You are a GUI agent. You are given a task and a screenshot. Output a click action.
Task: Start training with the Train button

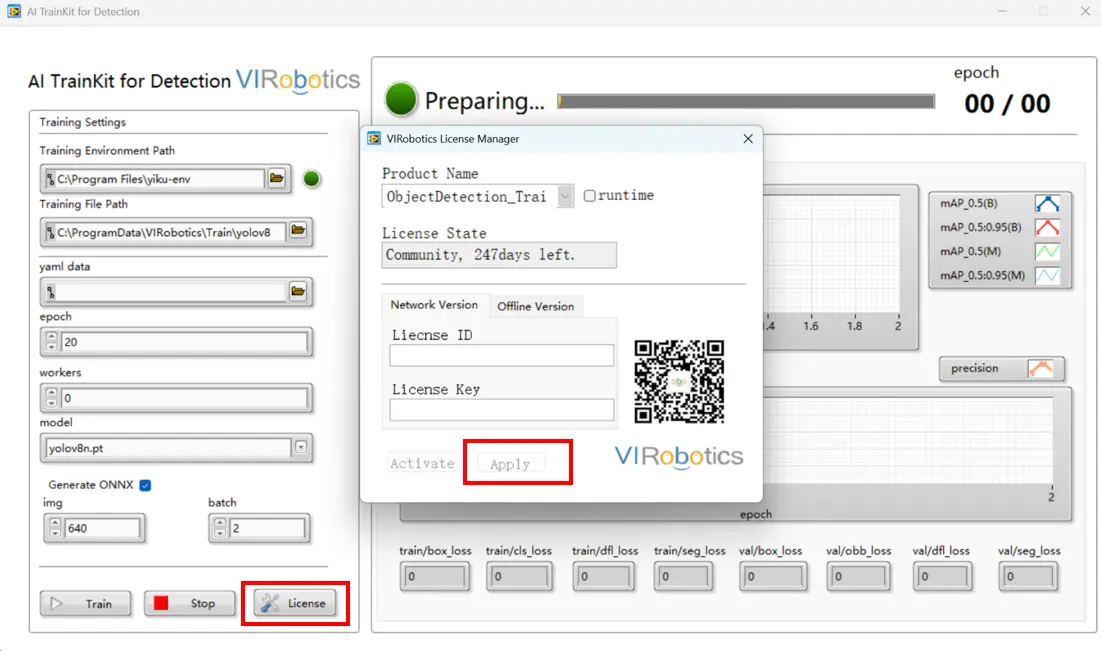pos(86,604)
